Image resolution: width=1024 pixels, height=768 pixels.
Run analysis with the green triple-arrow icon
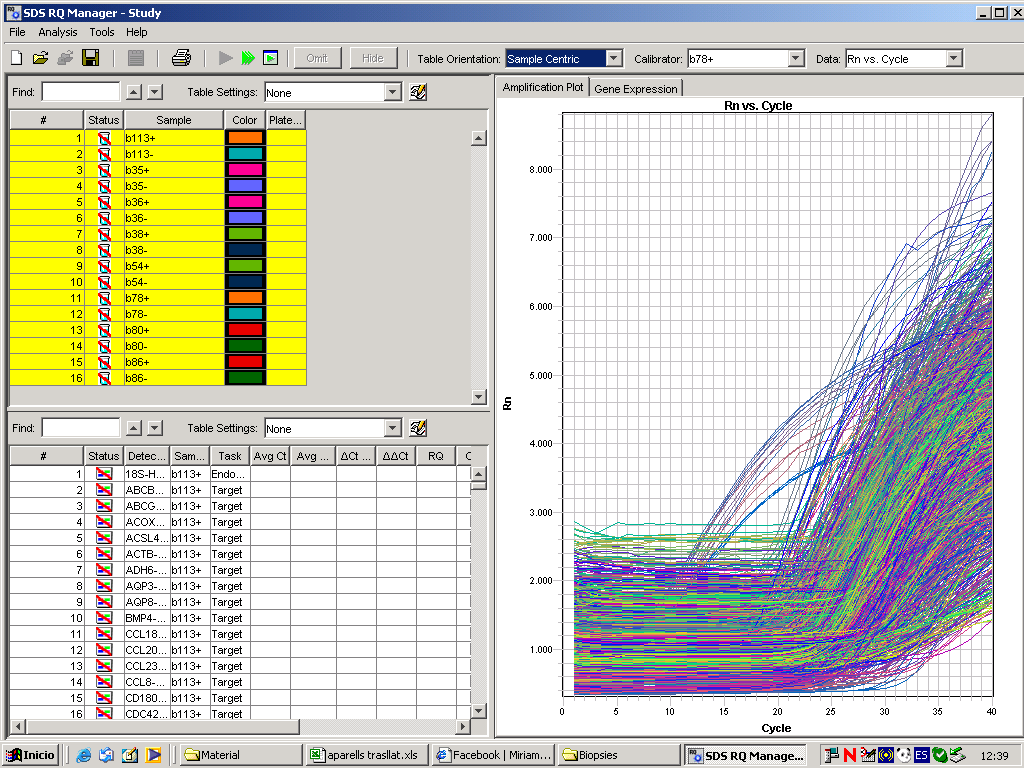247,58
